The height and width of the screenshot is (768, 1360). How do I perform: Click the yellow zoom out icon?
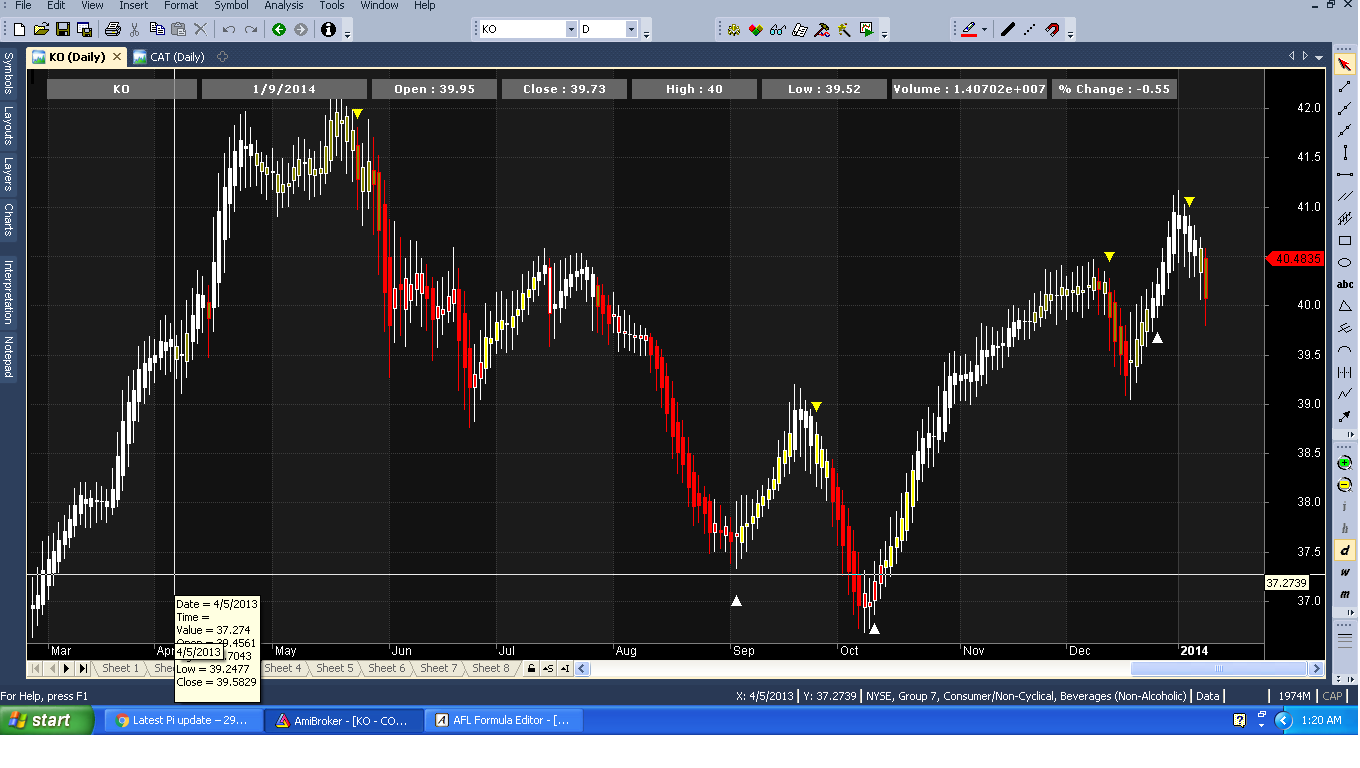[x=1345, y=485]
